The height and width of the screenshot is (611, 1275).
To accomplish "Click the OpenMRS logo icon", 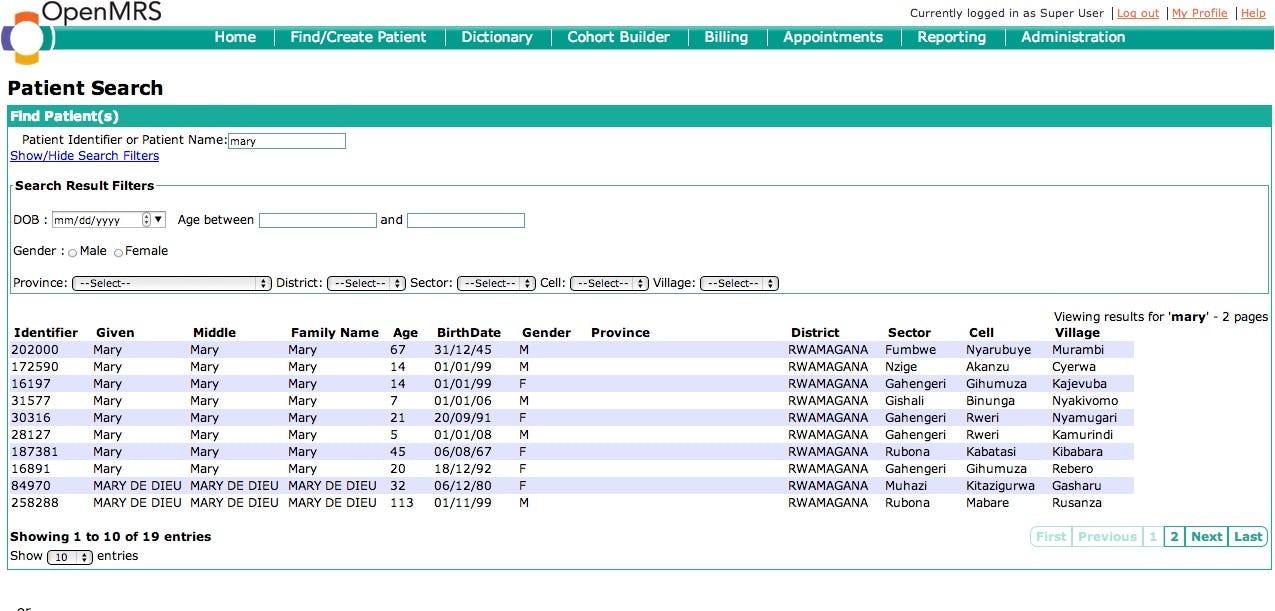I will pyautogui.click(x=26, y=31).
